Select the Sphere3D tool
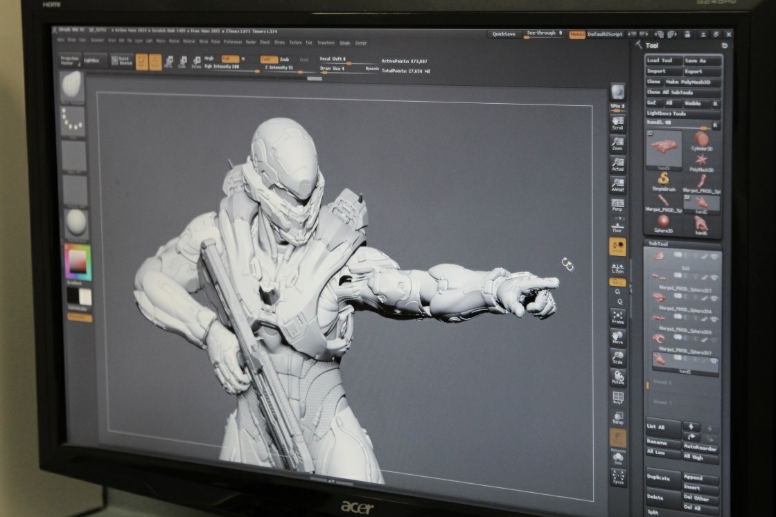The image size is (776, 517). (663, 223)
